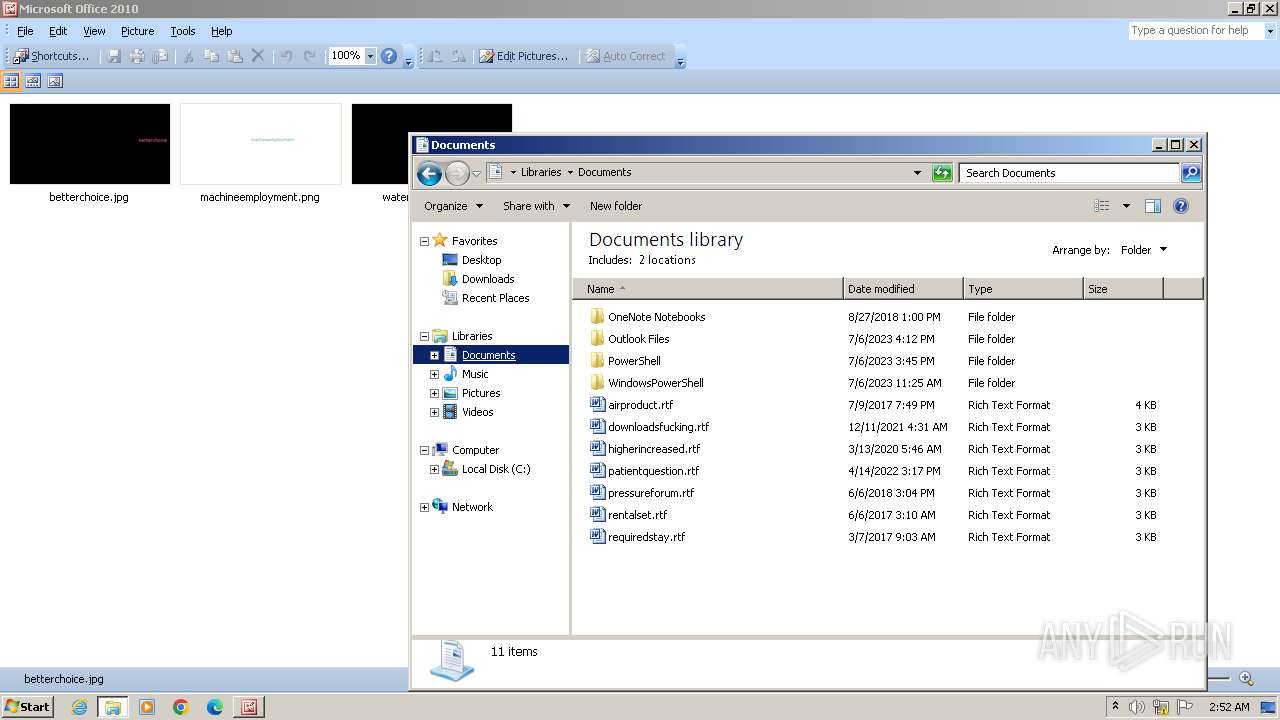The image size is (1280, 720).
Task: Open the Change your view dropdown arrow
Action: tap(1126, 206)
